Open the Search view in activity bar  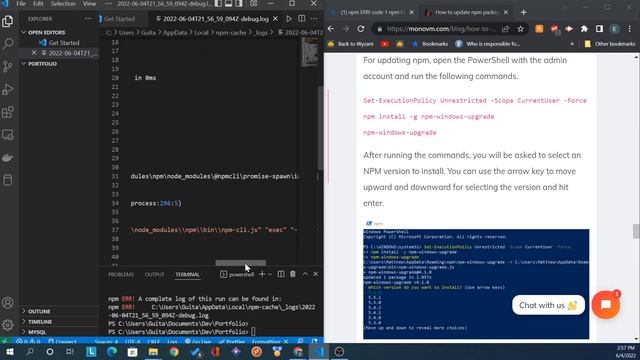pyautogui.click(x=8, y=44)
